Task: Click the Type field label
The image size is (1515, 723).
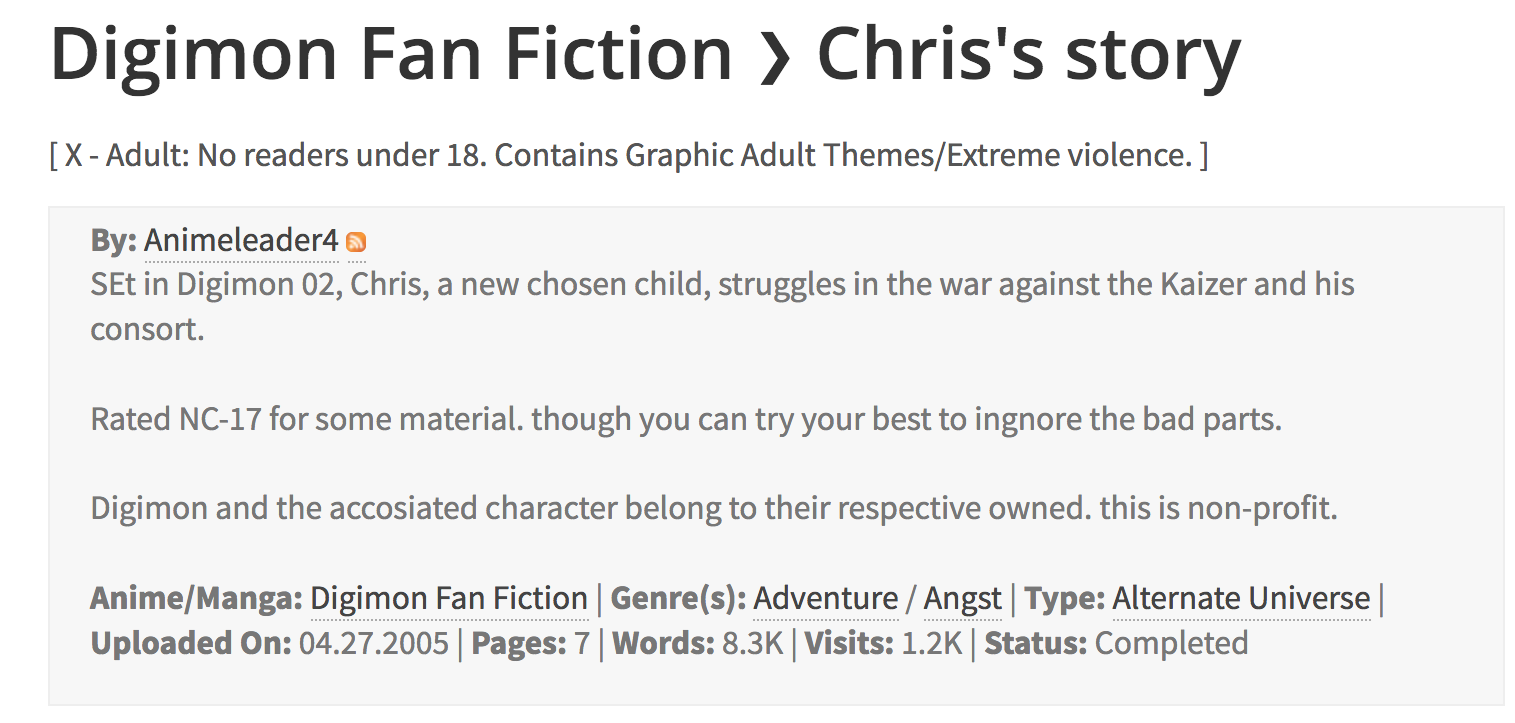Action: [x=1064, y=598]
